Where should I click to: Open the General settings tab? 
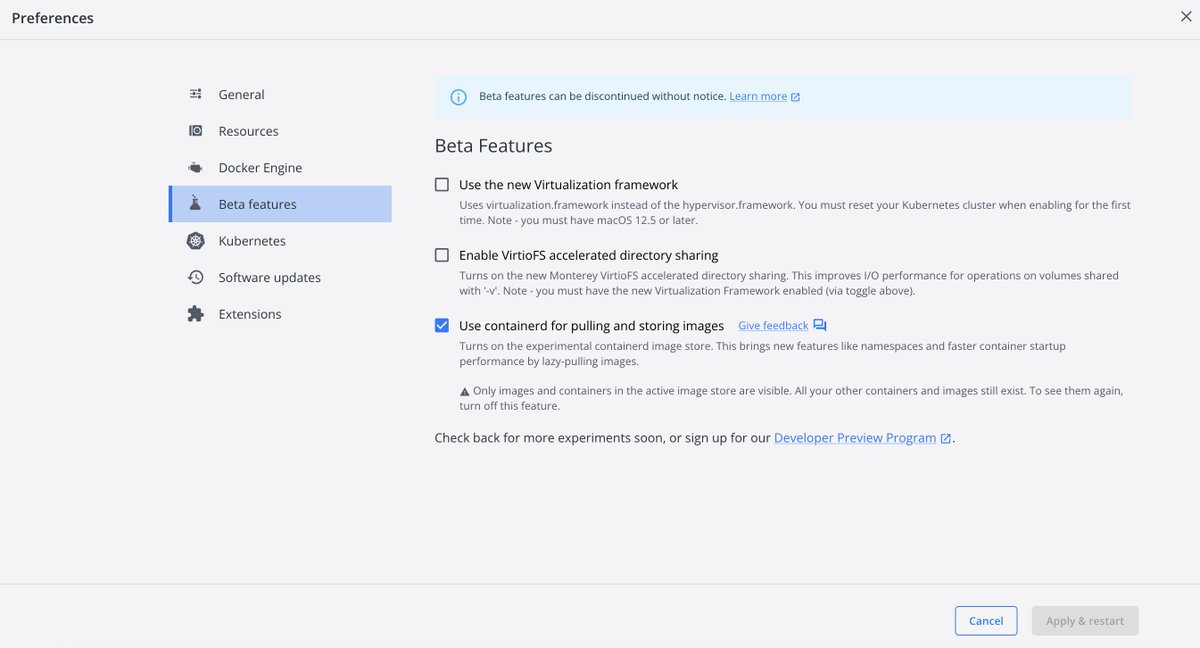tap(280, 94)
